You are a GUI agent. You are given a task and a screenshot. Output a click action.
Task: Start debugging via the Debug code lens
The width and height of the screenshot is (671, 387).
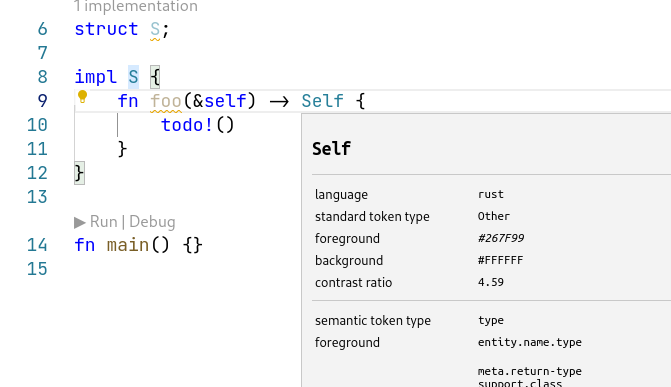coord(152,222)
